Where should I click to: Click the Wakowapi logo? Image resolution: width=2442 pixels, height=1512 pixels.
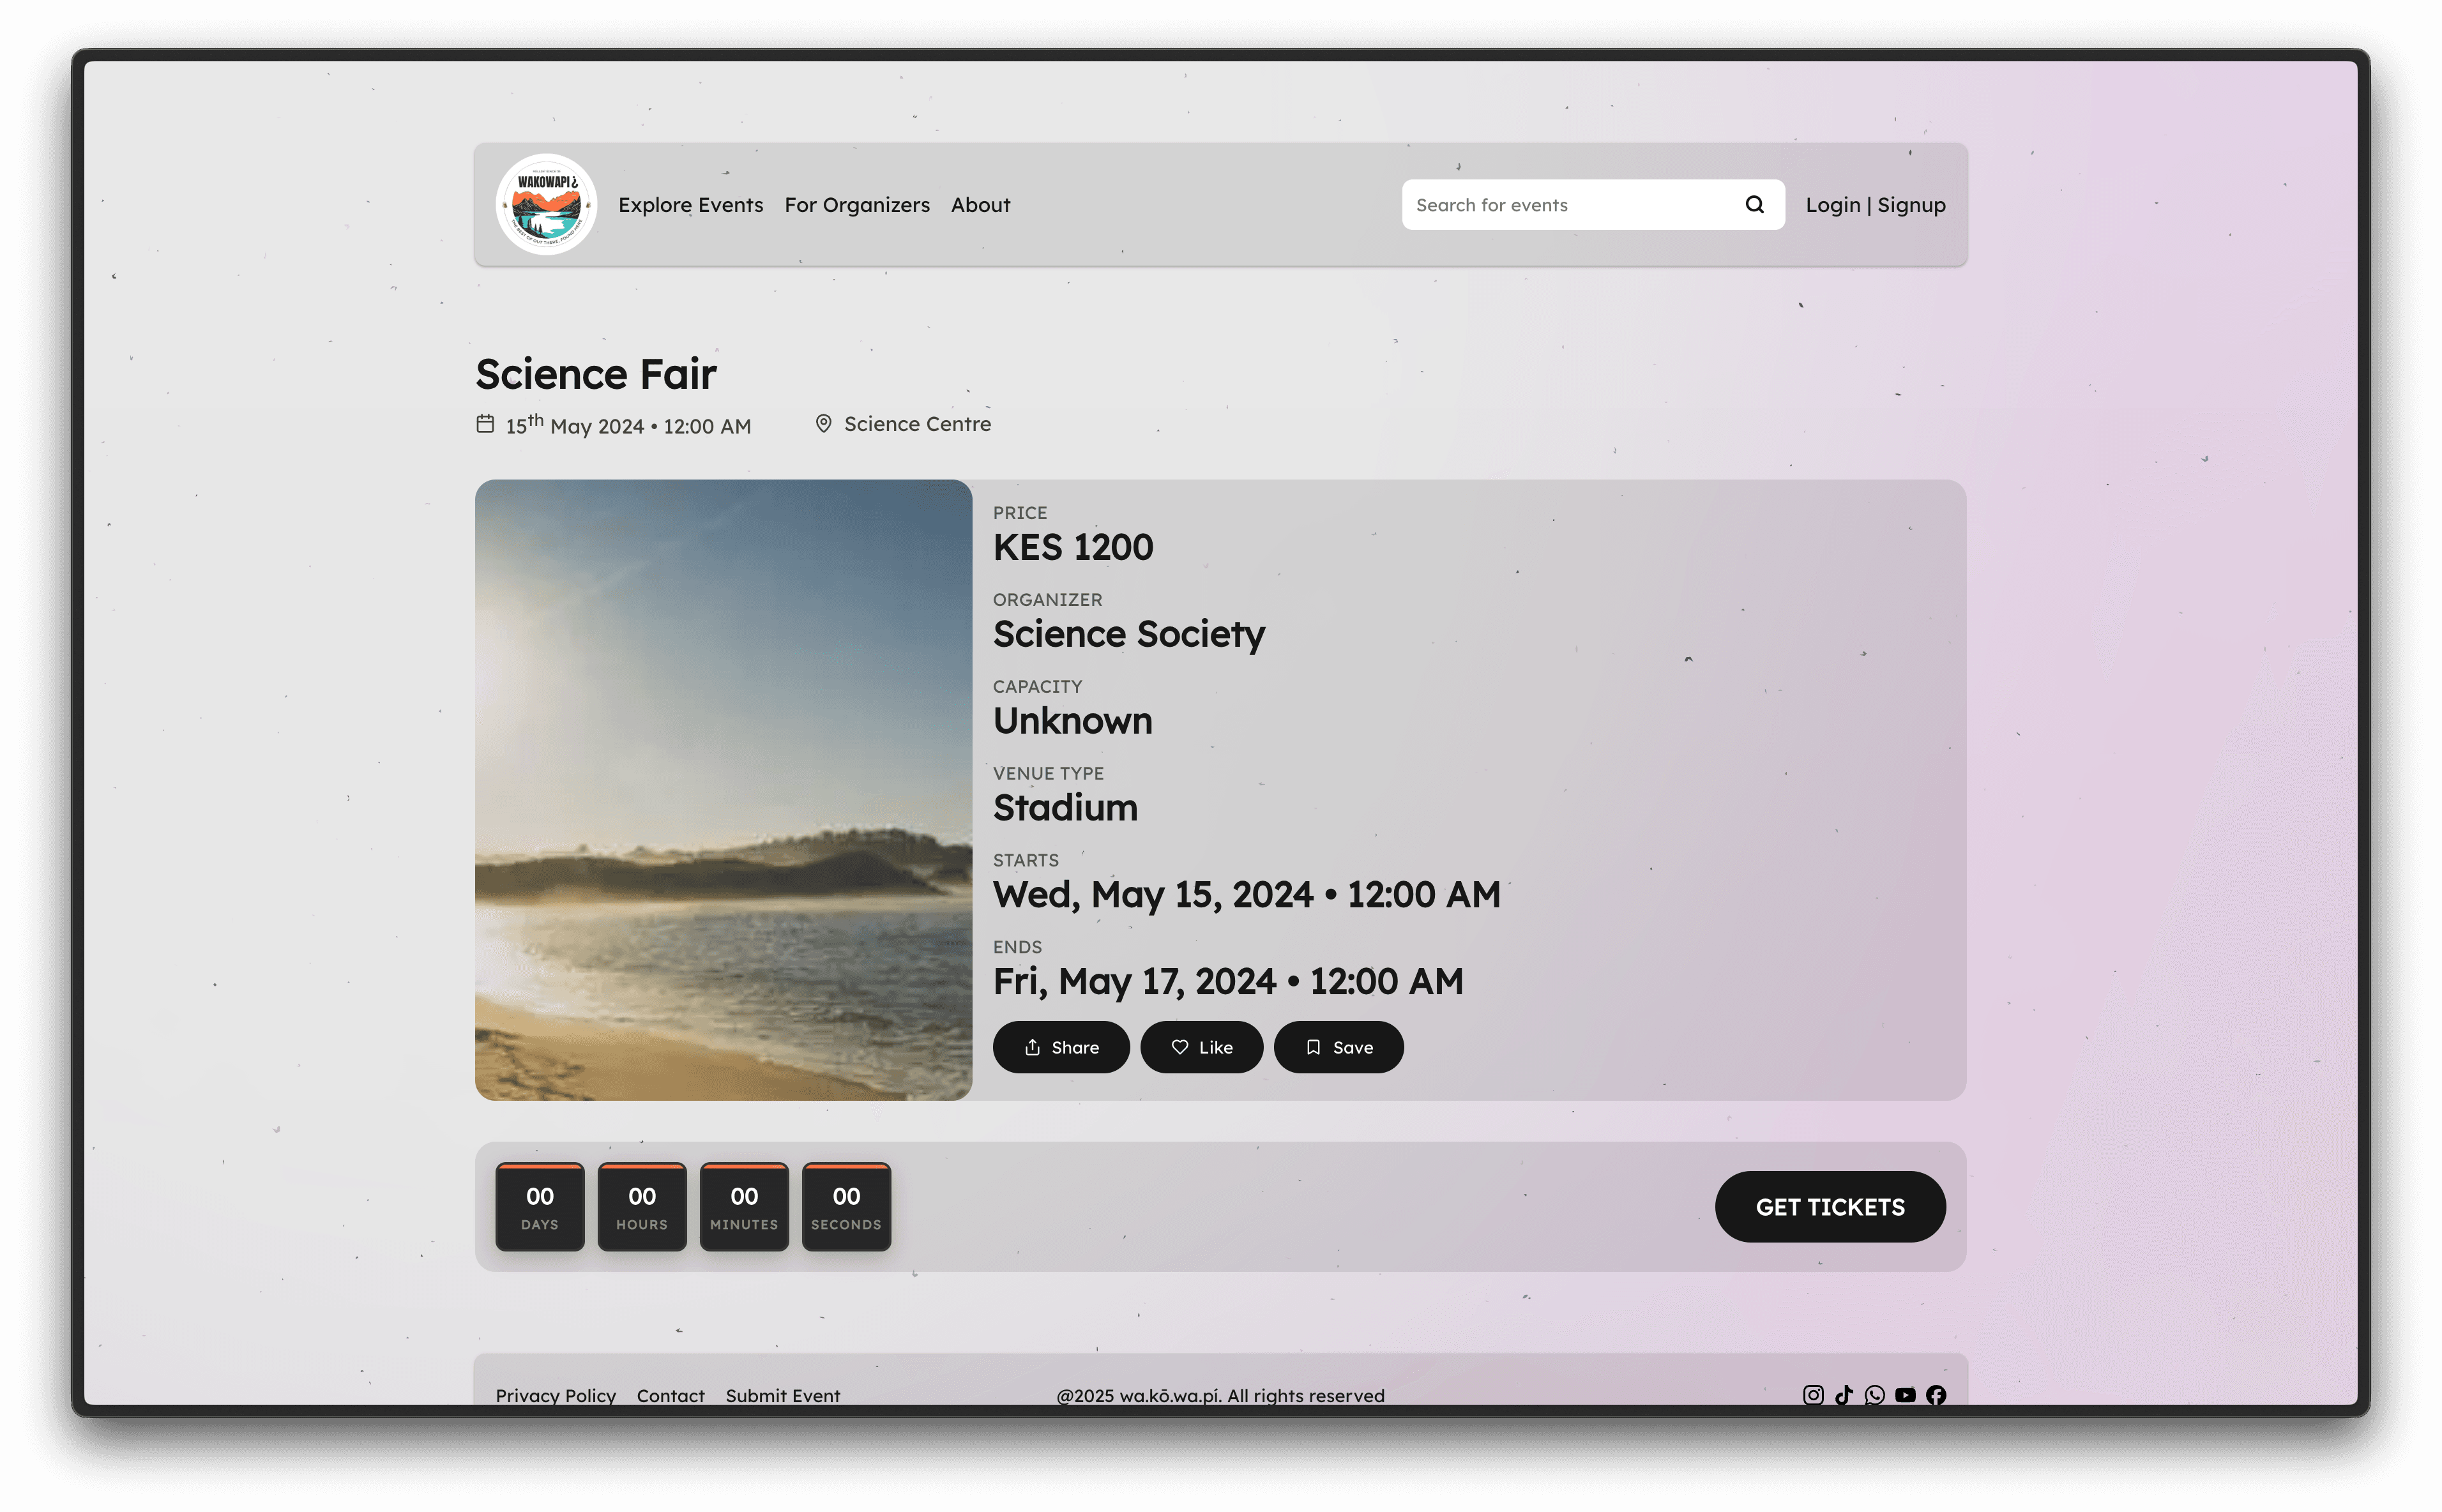(x=546, y=204)
